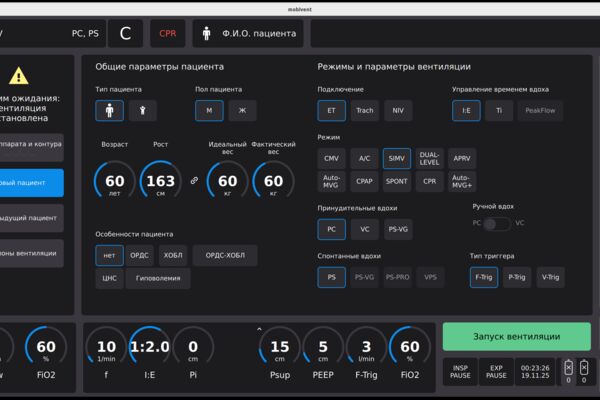Screen dimensions: 600x400
Task: Choose PC mandatory breaths
Action: pos(331,229)
